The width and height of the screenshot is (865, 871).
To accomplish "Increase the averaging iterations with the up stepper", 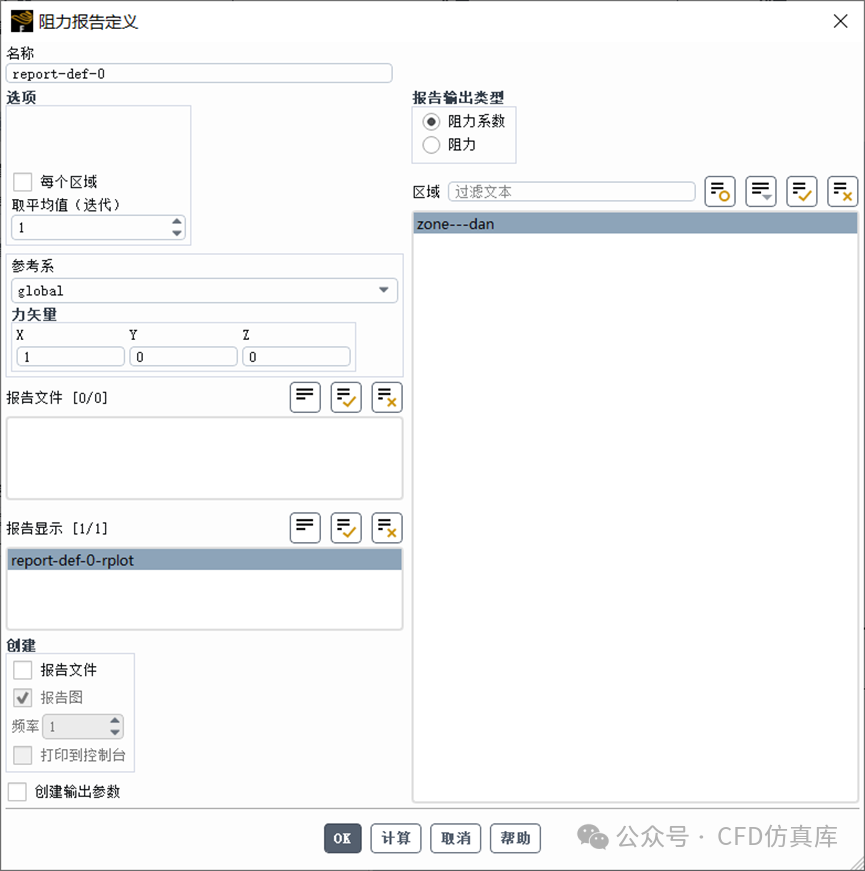I will [178, 221].
